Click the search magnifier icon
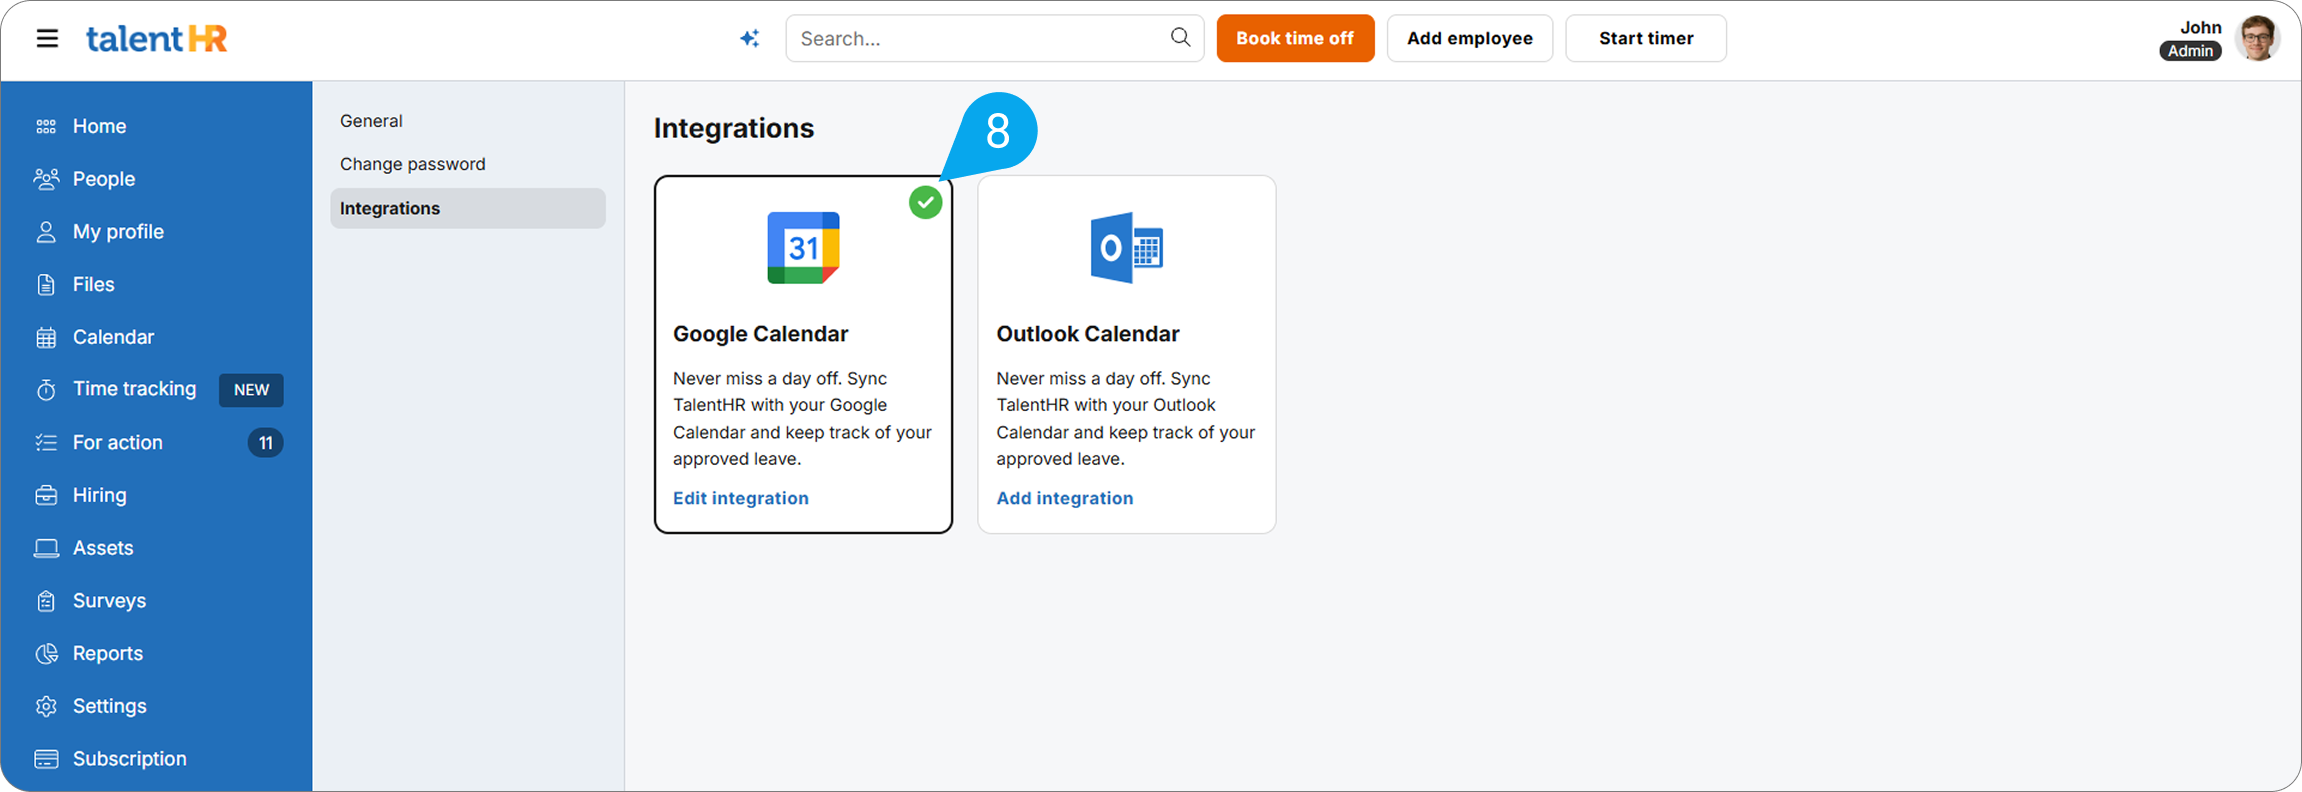Image resolution: width=2302 pixels, height=792 pixels. point(1180,38)
